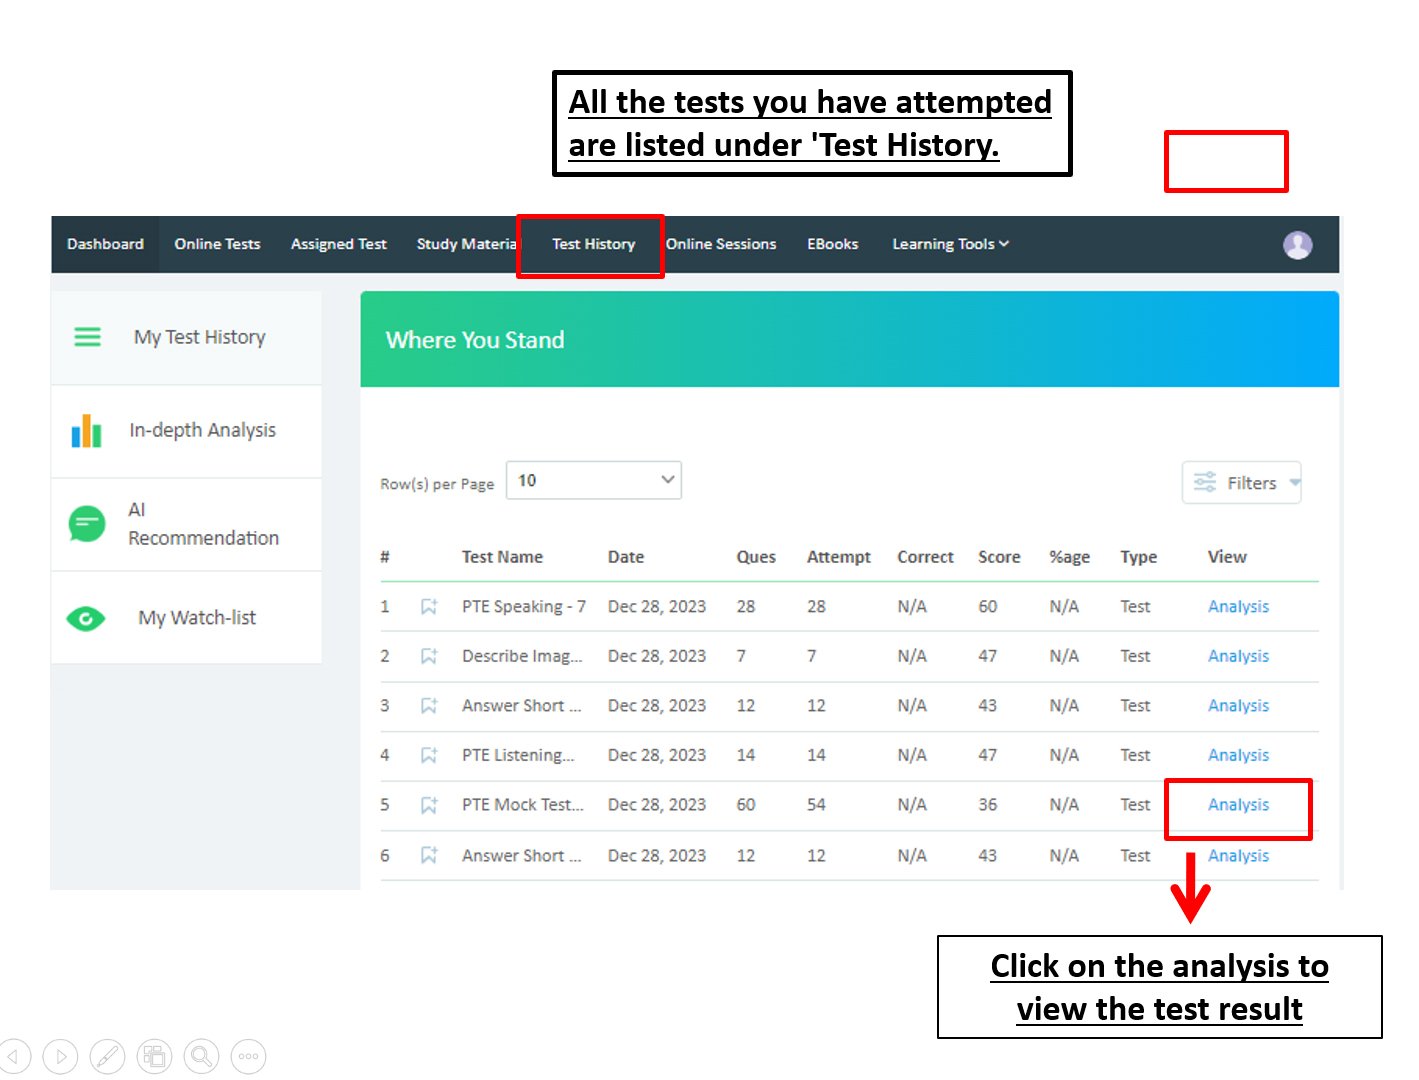Click the score 60 in row 1
The width and height of the screenshot is (1419, 1080).
[x=988, y=607]
